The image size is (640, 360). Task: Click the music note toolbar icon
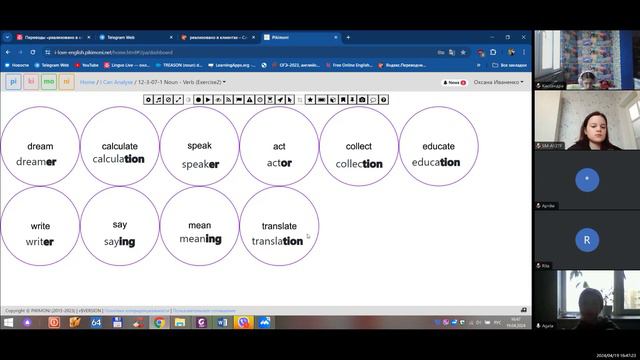point(158,100)
